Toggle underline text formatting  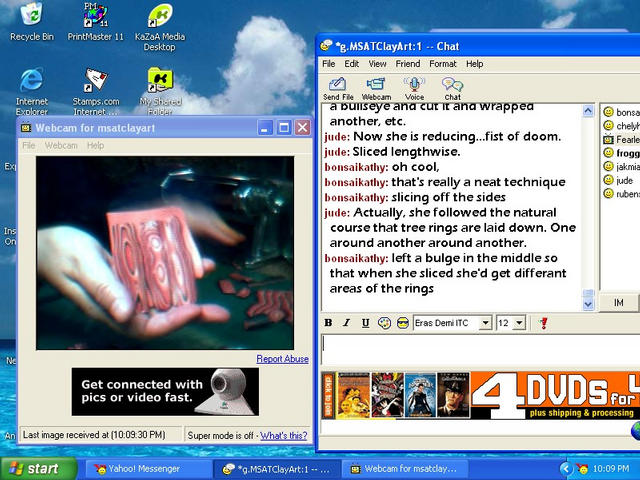(365, 323)
